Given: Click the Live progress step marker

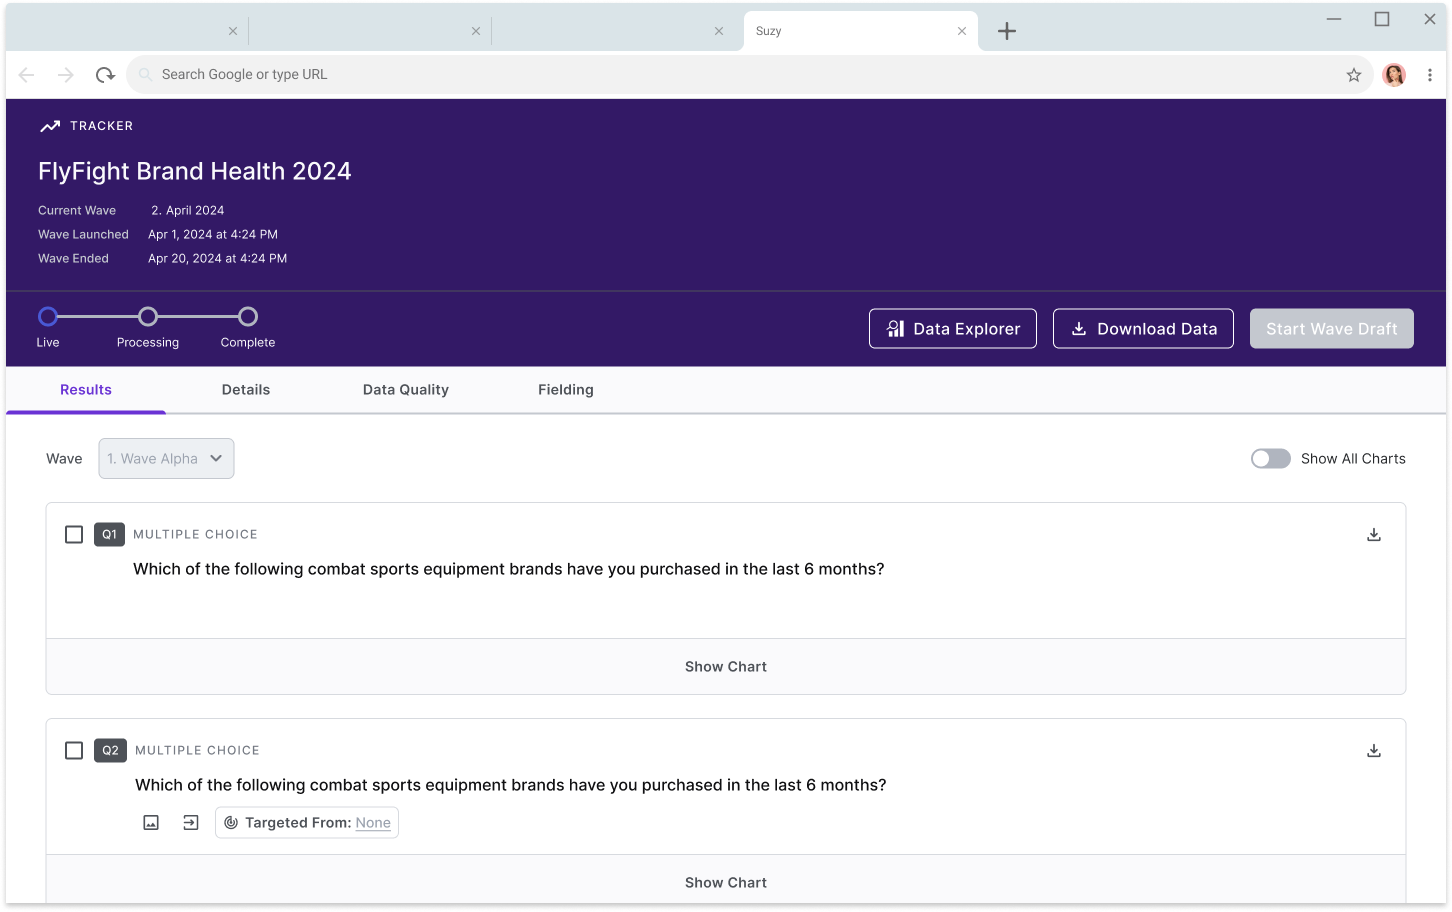Looking at the screenshot, I should 48,317.
